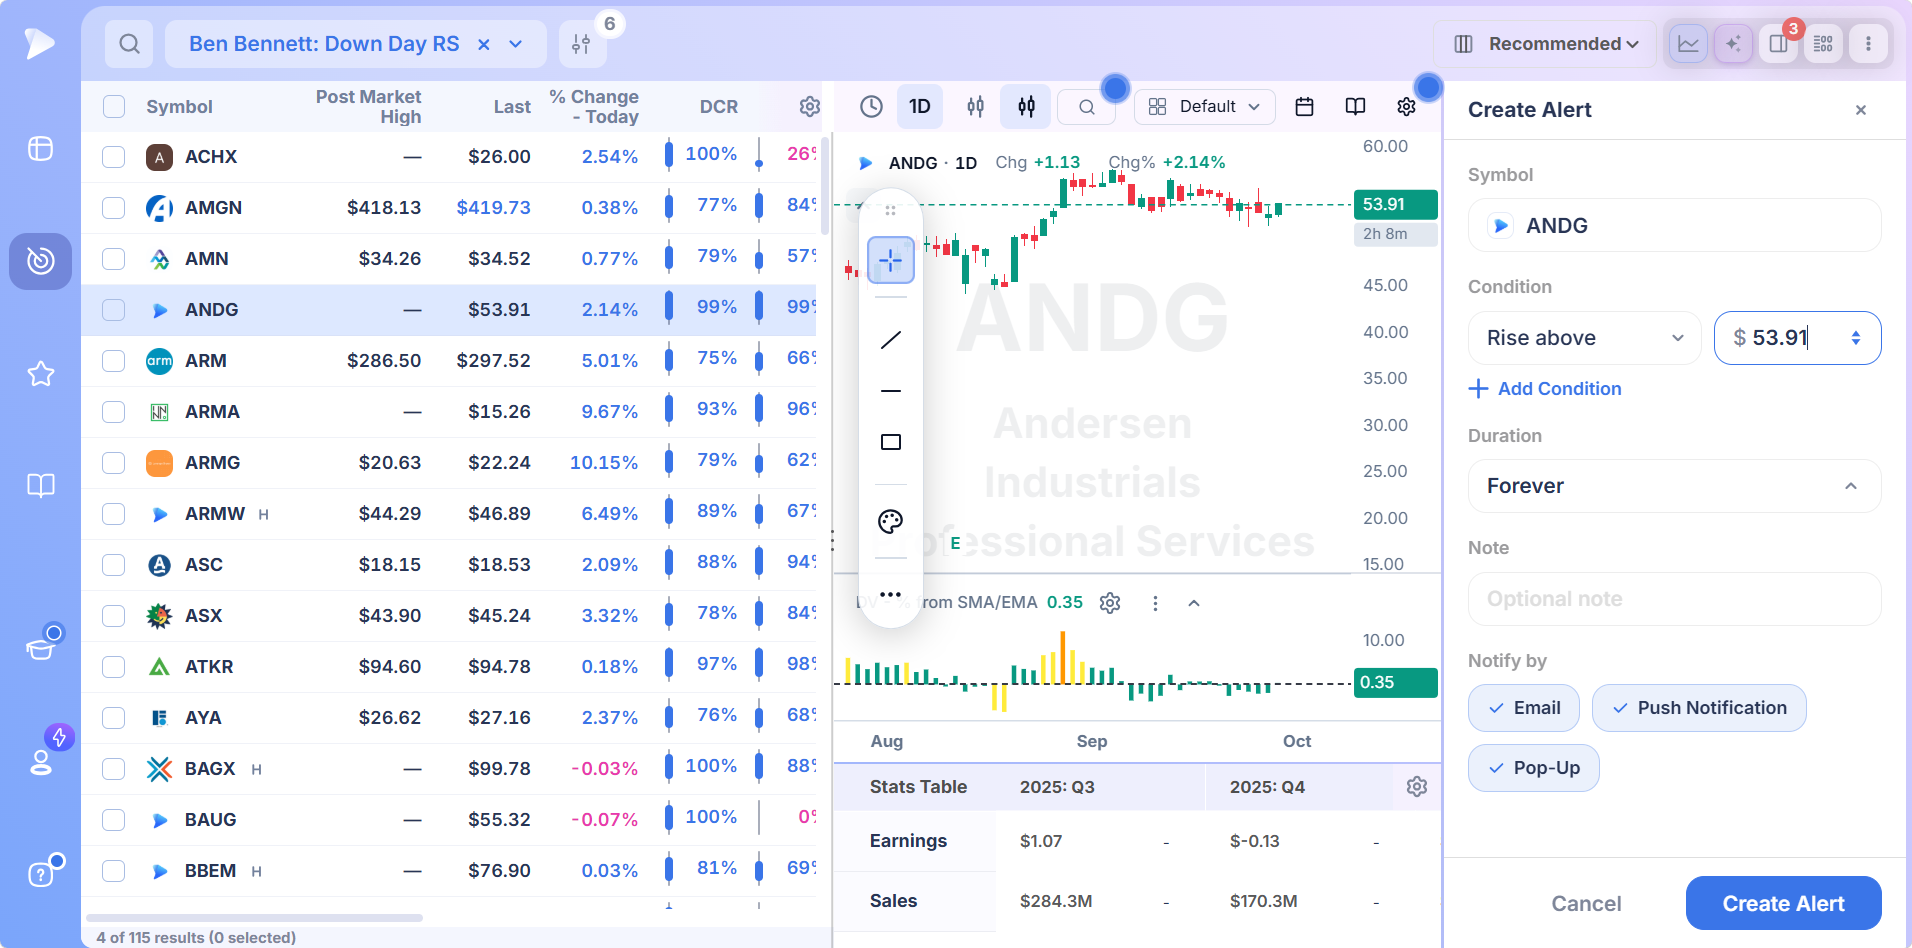The width and height of the screenshot is (1912, 948).
Task: Open the drawing color palette tool
Action: click(x=890, y=521)
